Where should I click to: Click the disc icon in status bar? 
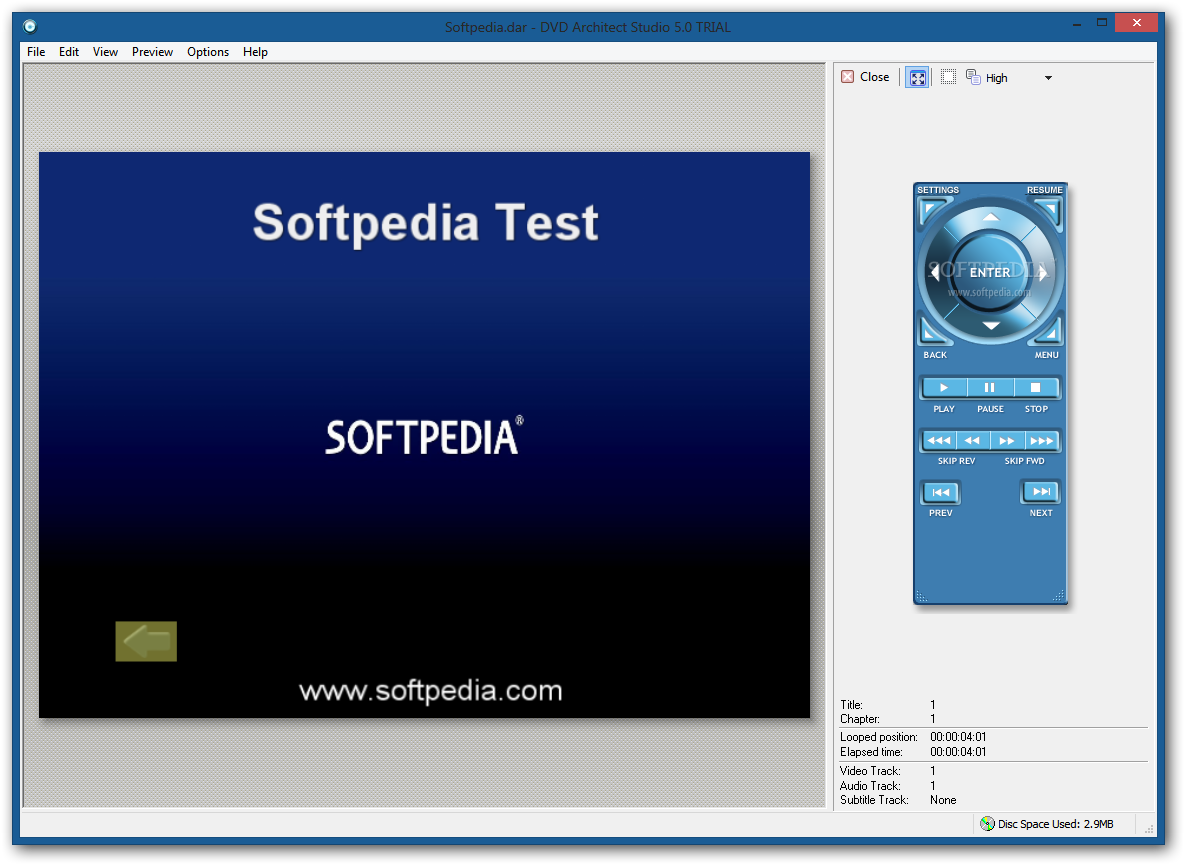[987, 823]
